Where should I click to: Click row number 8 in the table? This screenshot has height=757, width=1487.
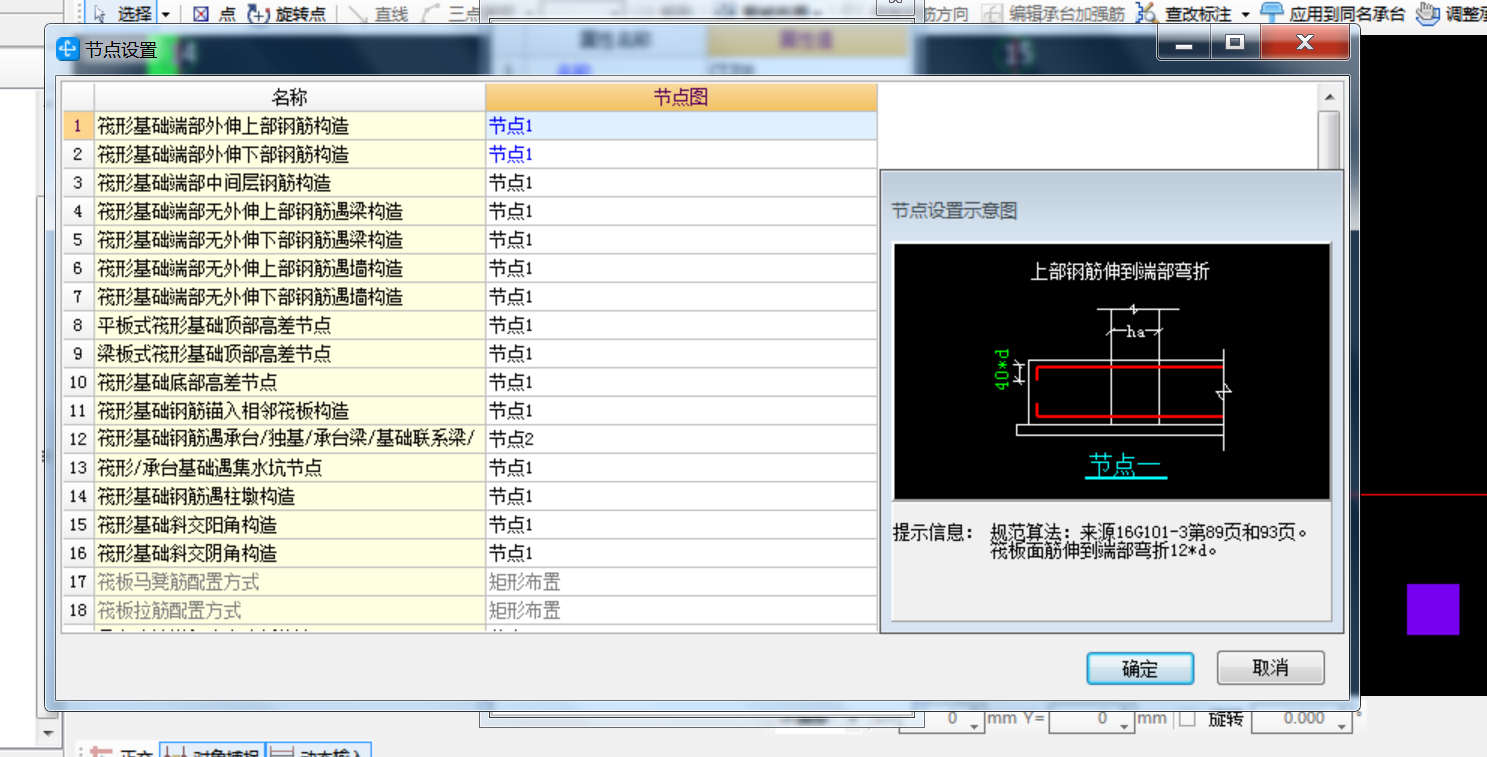tap(78, 325)
